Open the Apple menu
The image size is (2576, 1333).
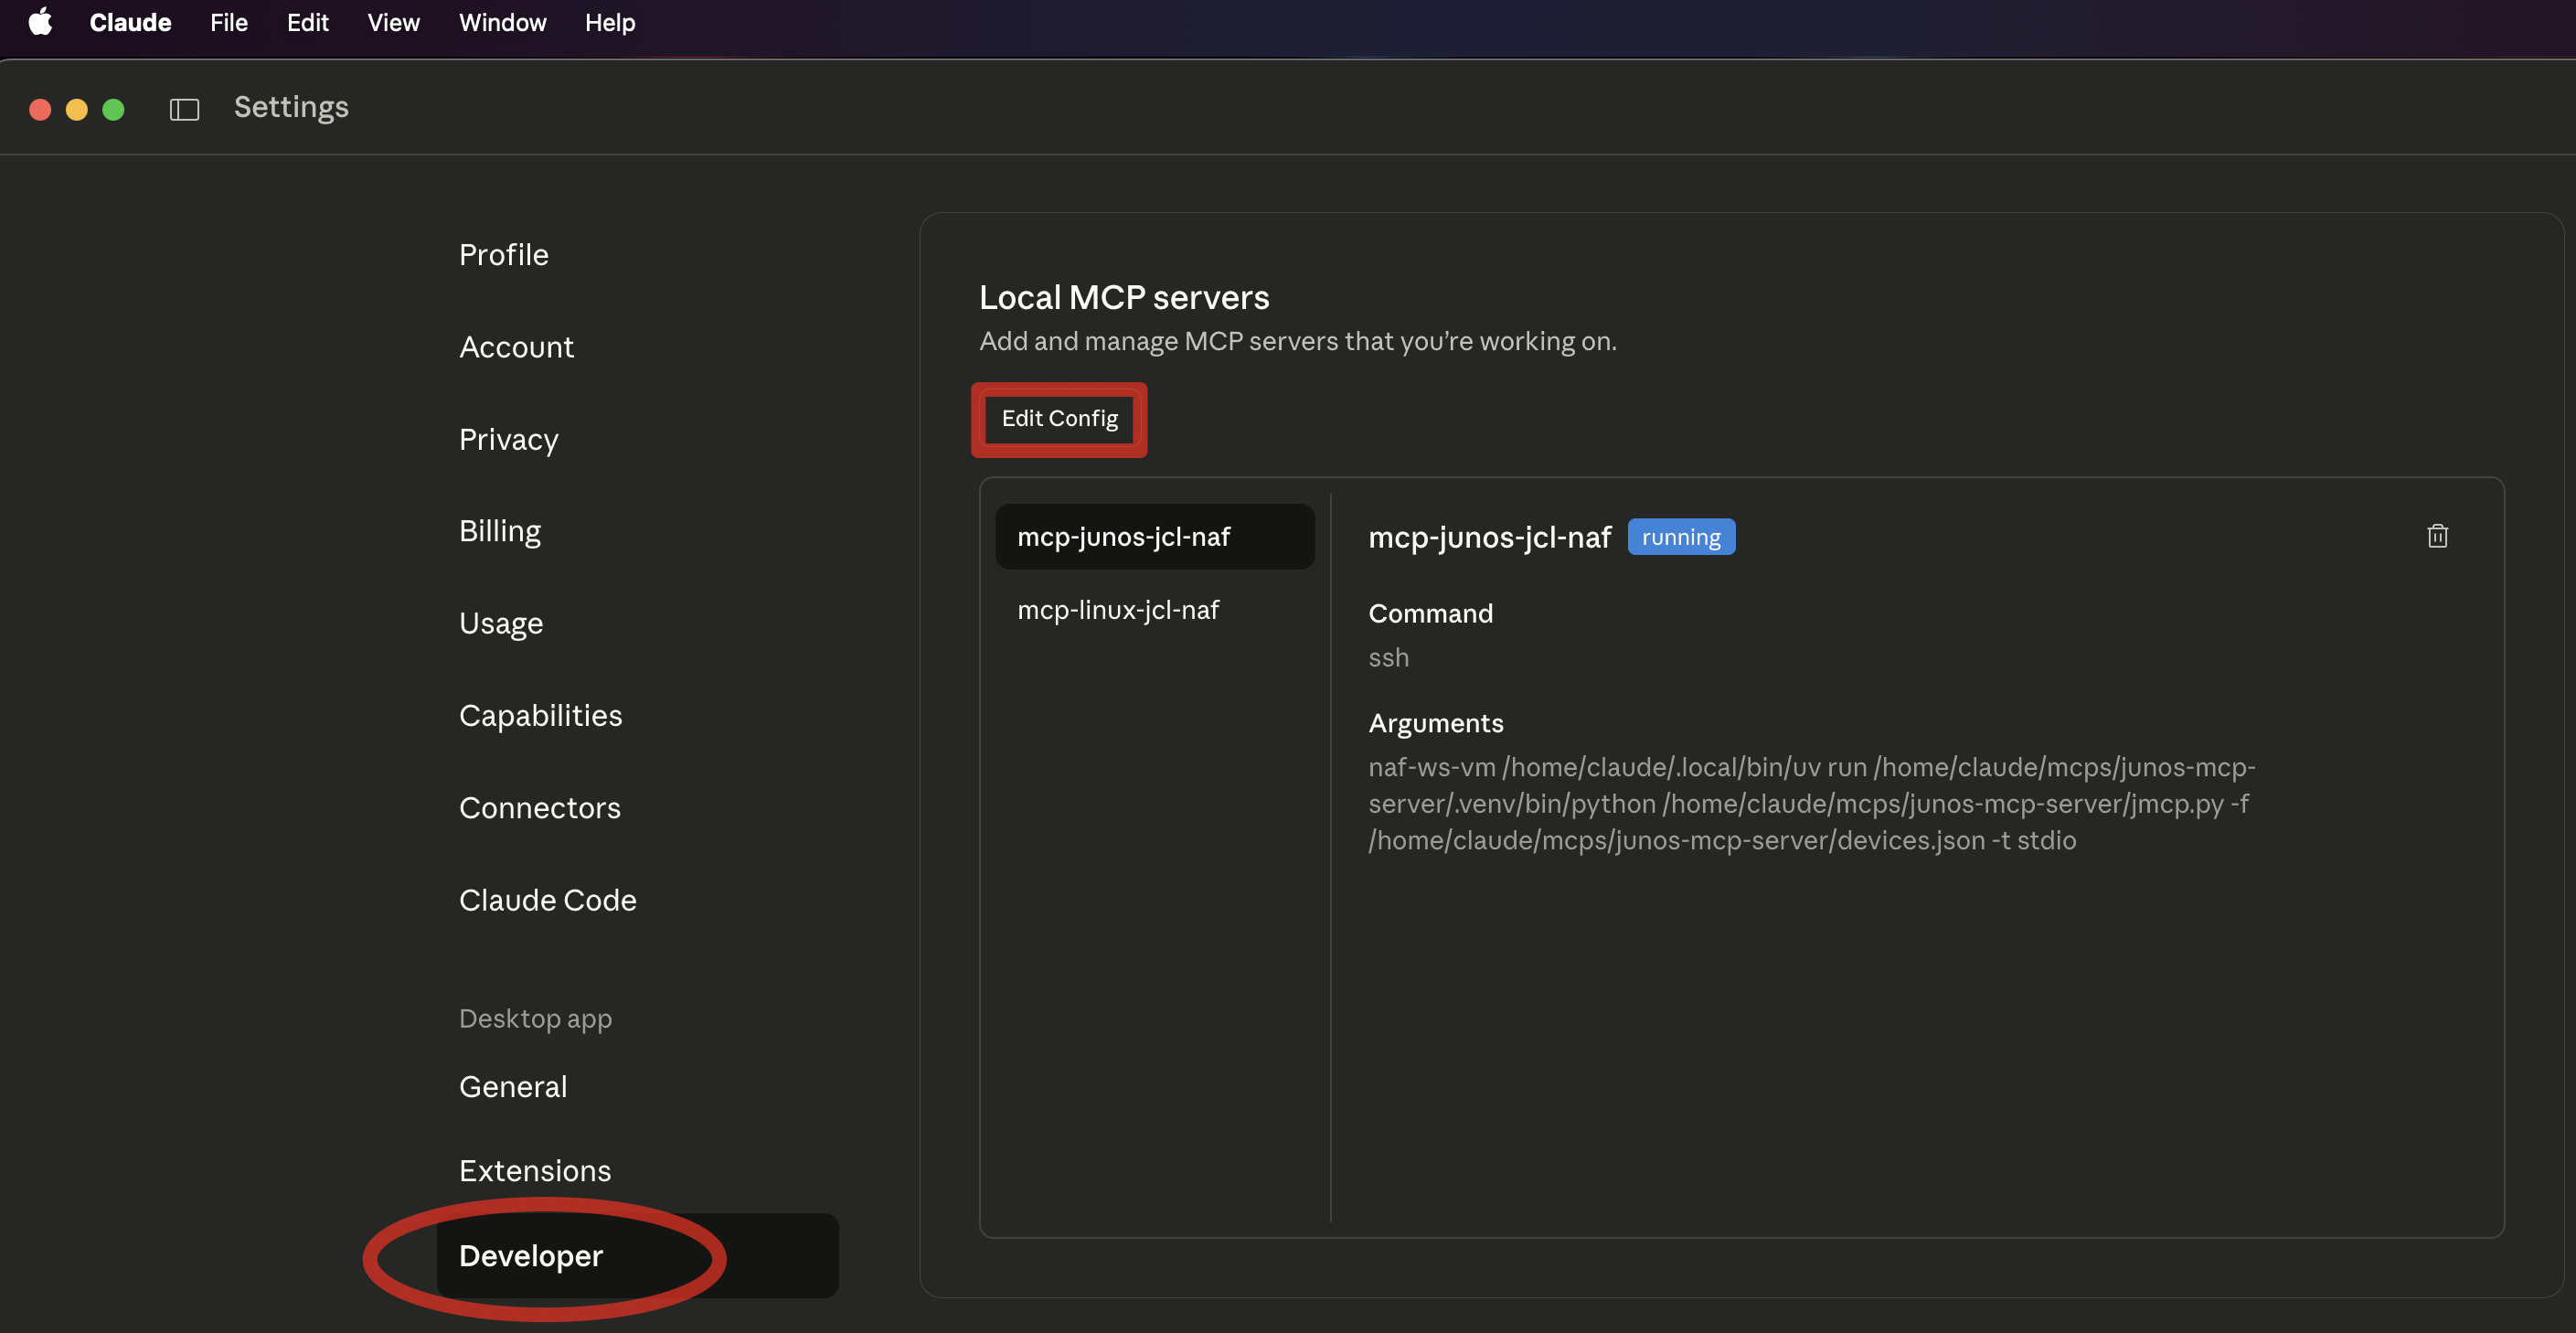click(40, 22)
